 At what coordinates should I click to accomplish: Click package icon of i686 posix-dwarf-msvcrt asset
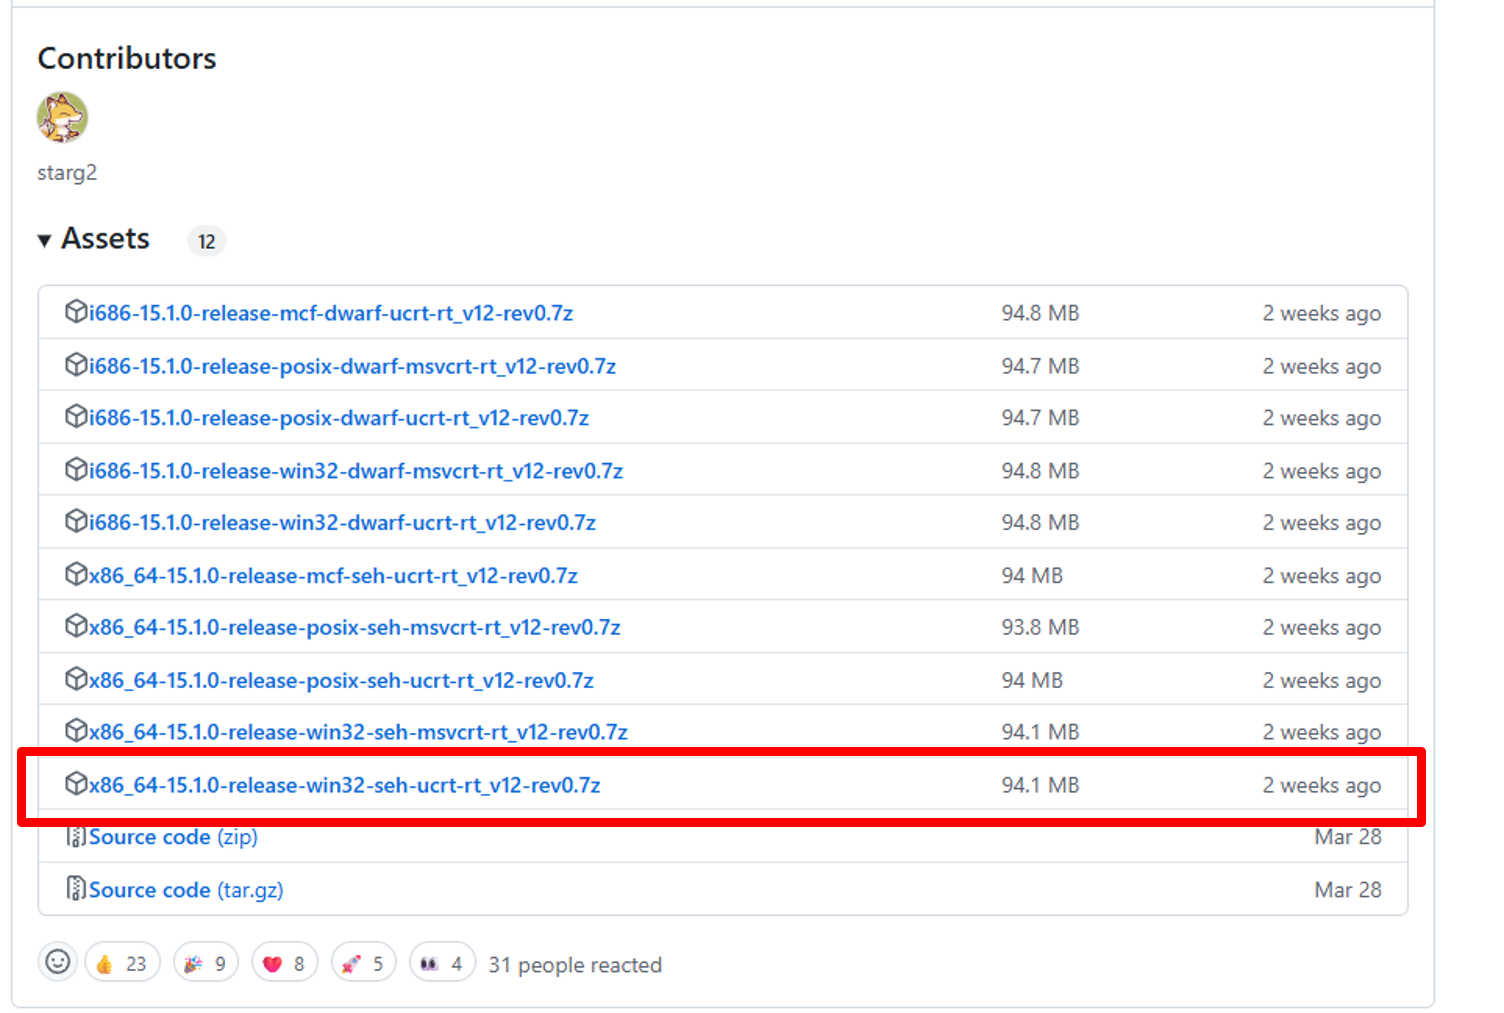click(x=76, y=365)
